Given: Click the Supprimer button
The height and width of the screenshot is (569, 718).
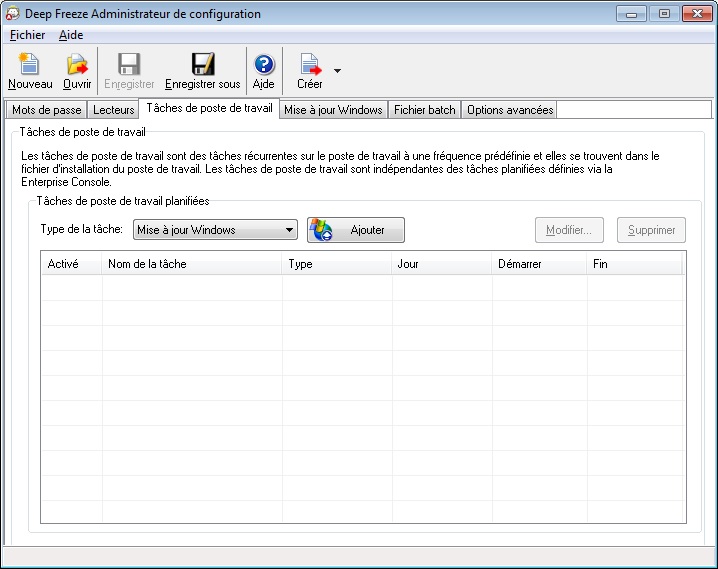Looking at the screenshot, I should (651, 230).
